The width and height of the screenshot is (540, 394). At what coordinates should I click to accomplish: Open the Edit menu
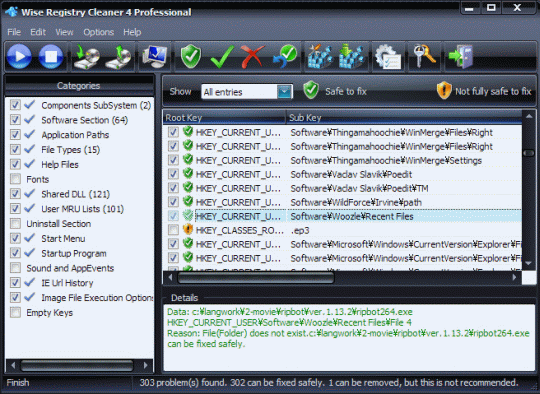[x=38, y=32]
